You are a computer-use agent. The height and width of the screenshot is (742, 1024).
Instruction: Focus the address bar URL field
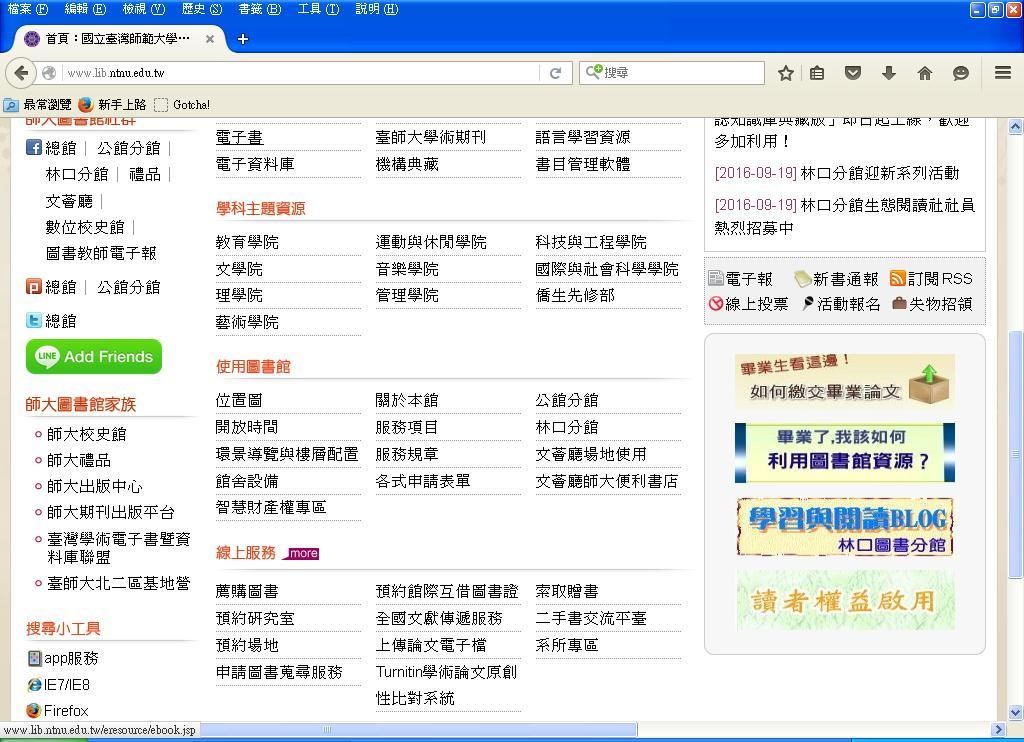pyautogui.click(x=300, y=73)
